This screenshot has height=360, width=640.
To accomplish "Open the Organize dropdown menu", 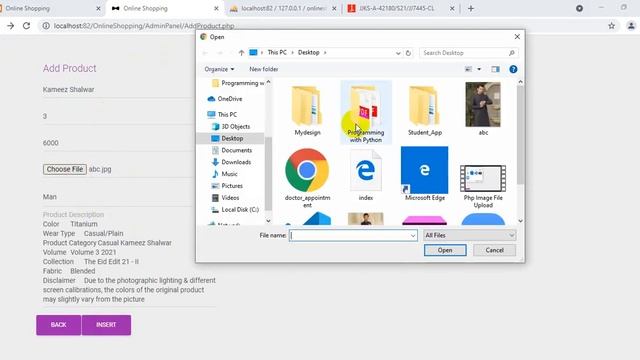I will point(219,69).
